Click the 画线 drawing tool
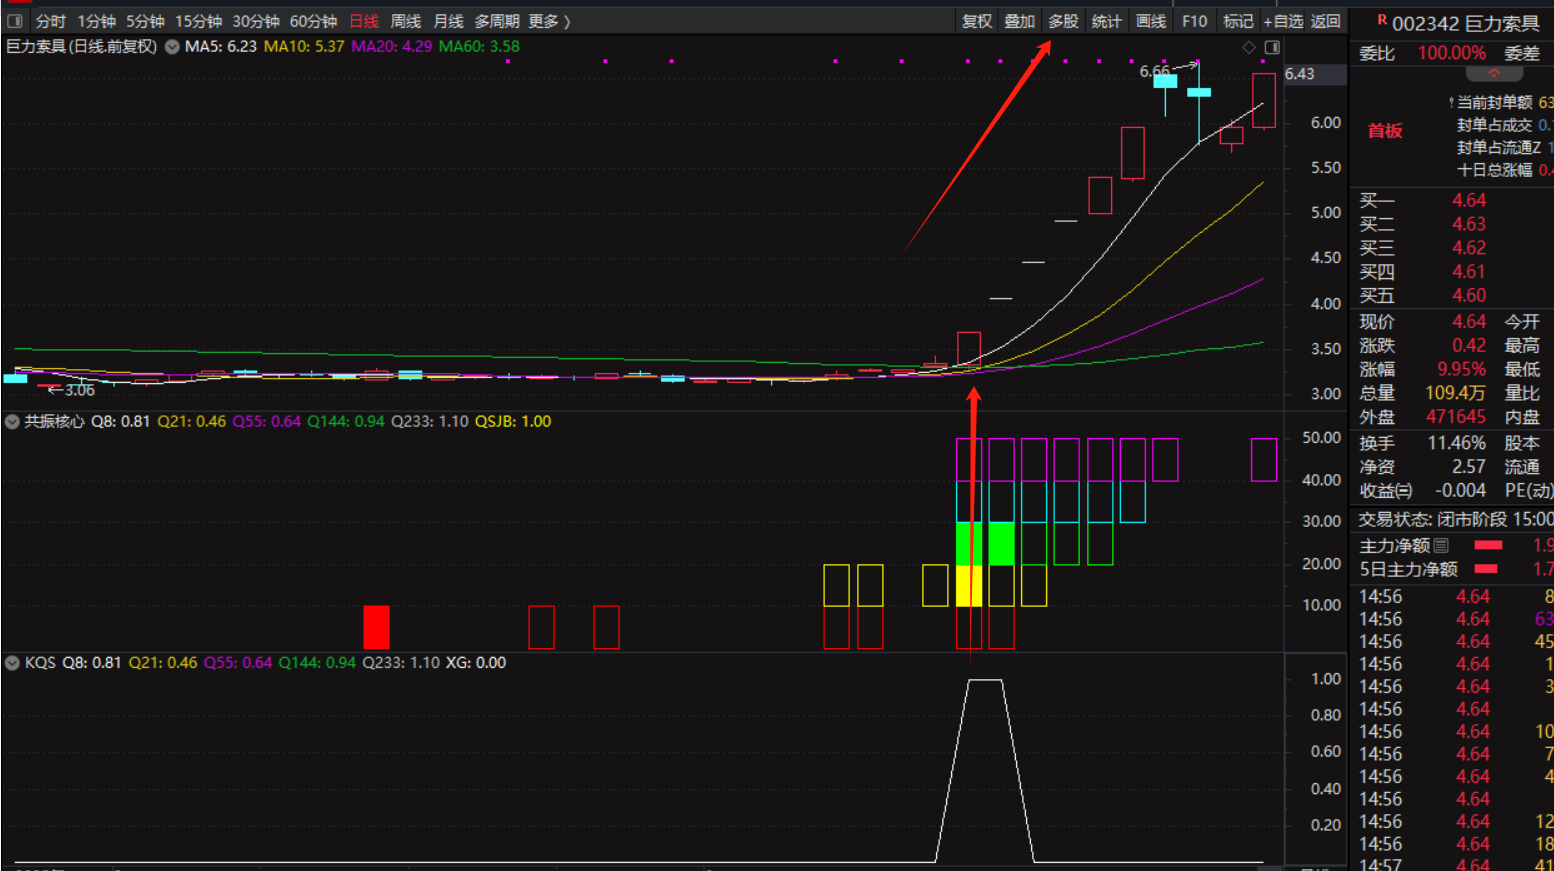Image resolution: width=1554 pixels, height=871 pixels. coord(1150,21)
